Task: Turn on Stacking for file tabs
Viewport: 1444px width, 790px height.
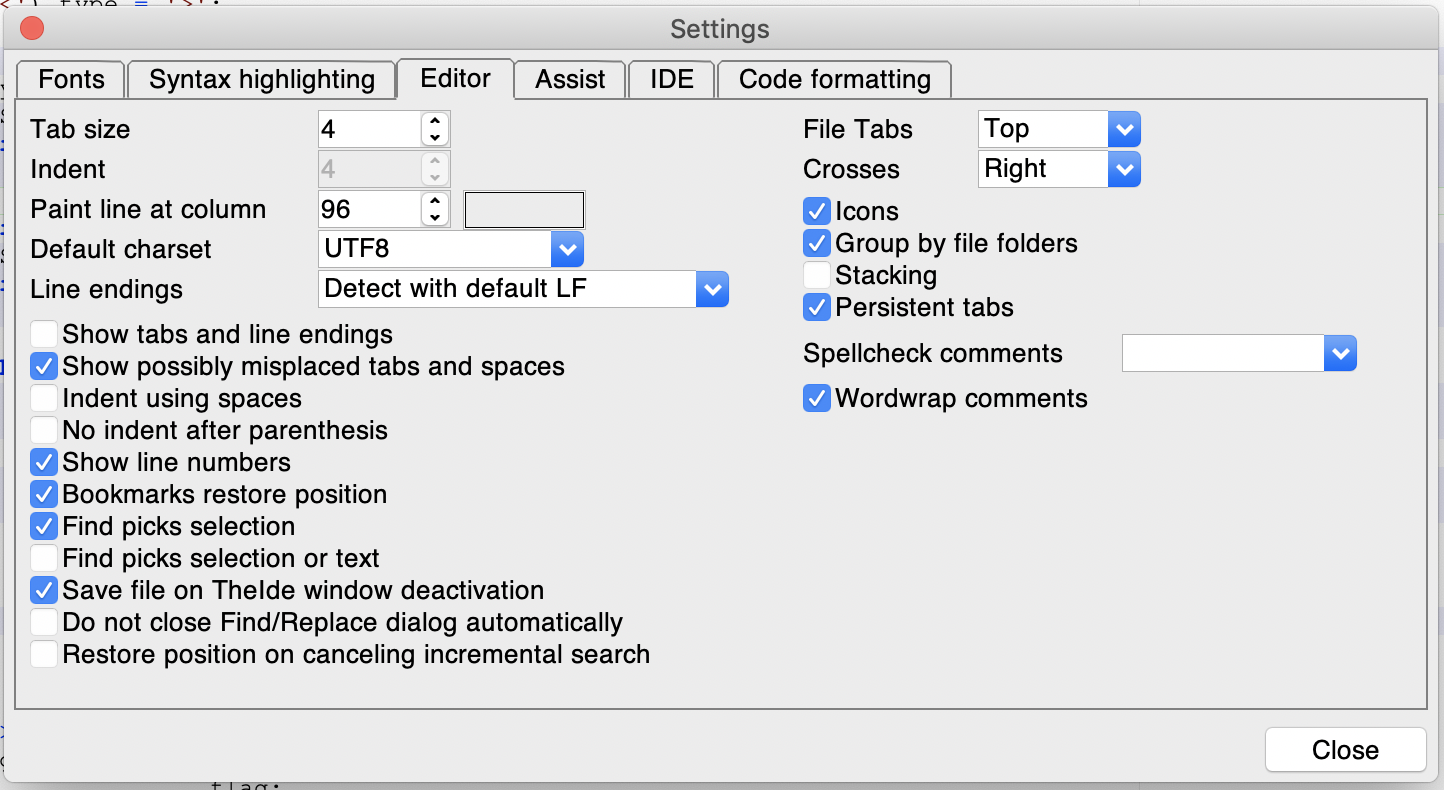Action: point(817,275)
